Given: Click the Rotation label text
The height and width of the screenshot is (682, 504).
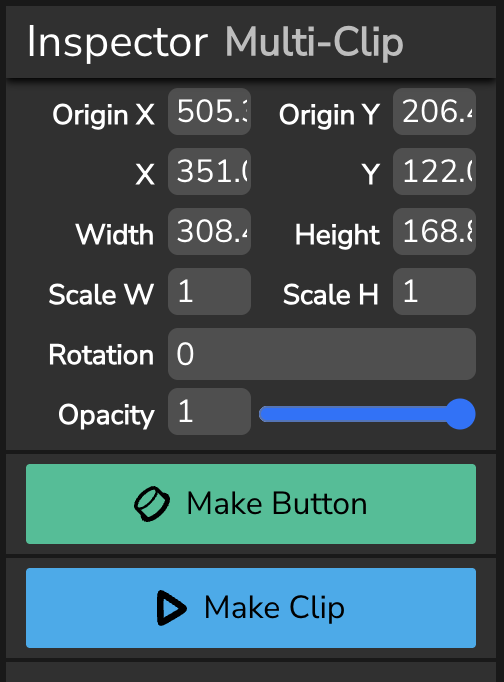Looking at the screenshot, I should point(101,354).
